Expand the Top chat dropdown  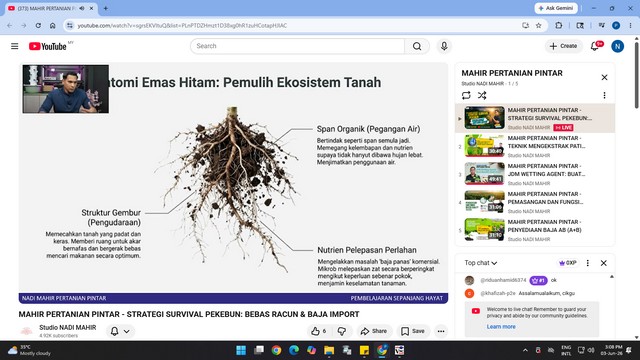pos(480,263)
